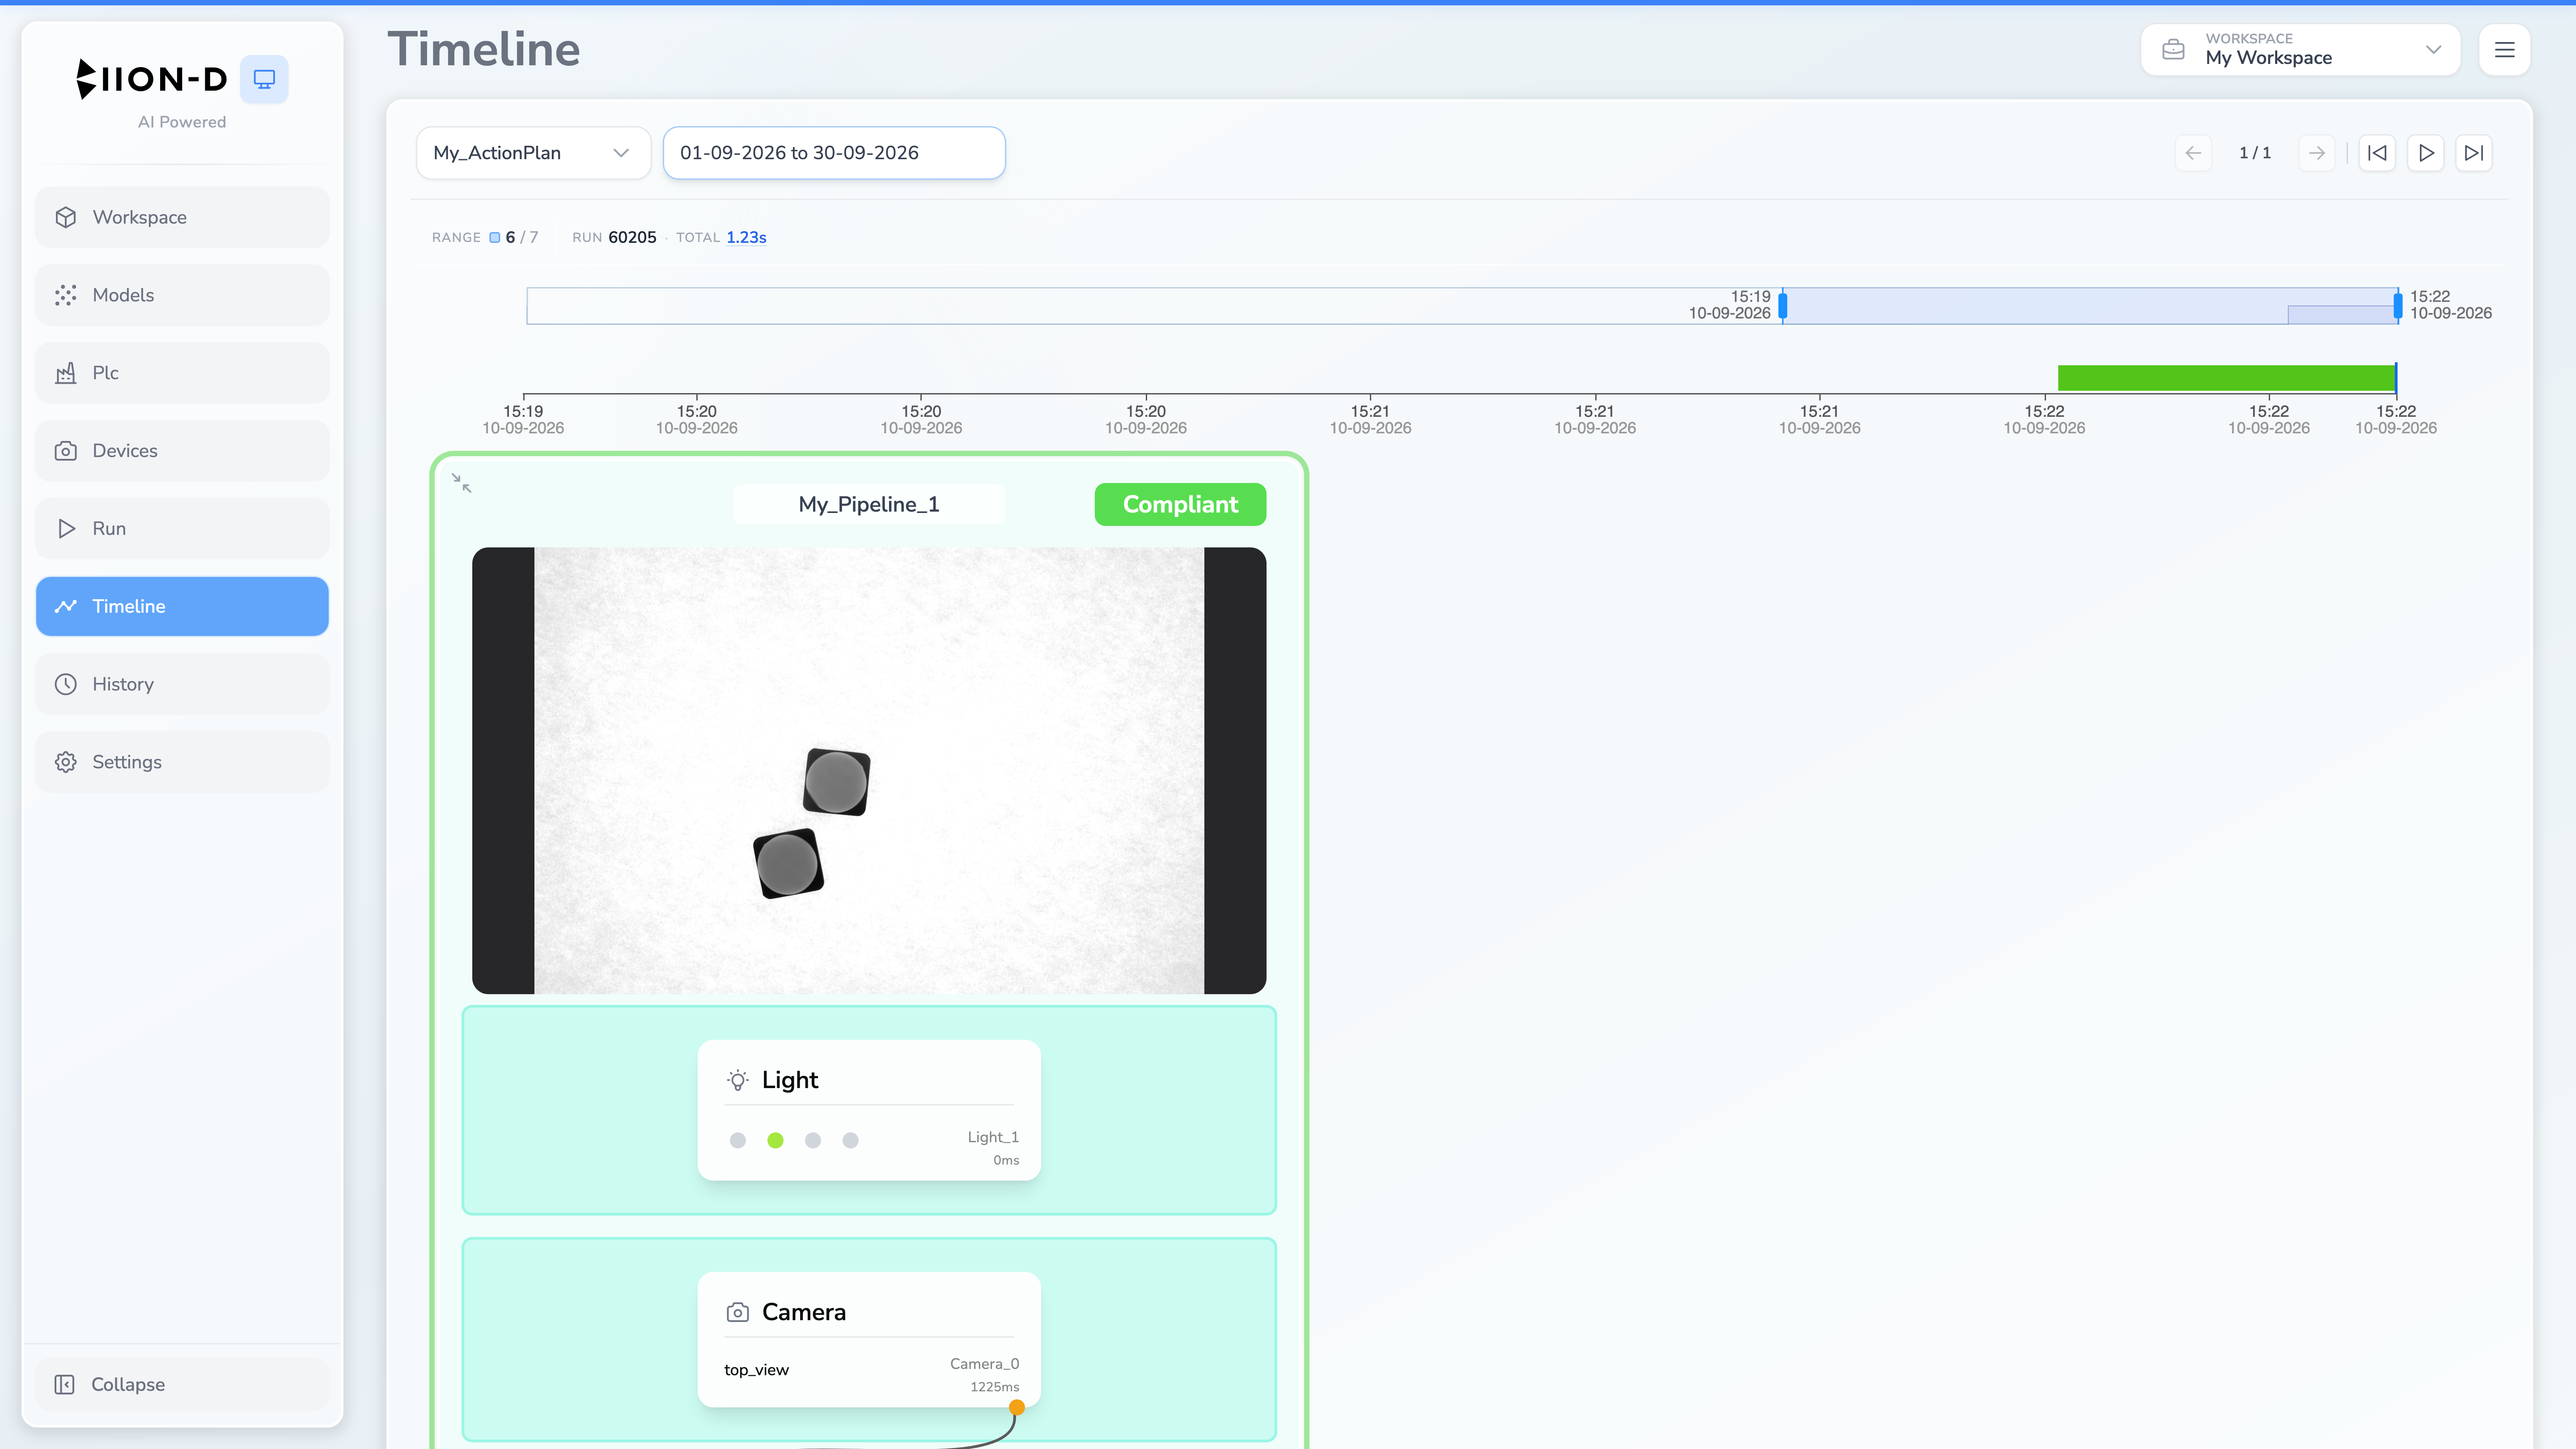
Task: Click the Devices camera icon
Action: point(66,451)
